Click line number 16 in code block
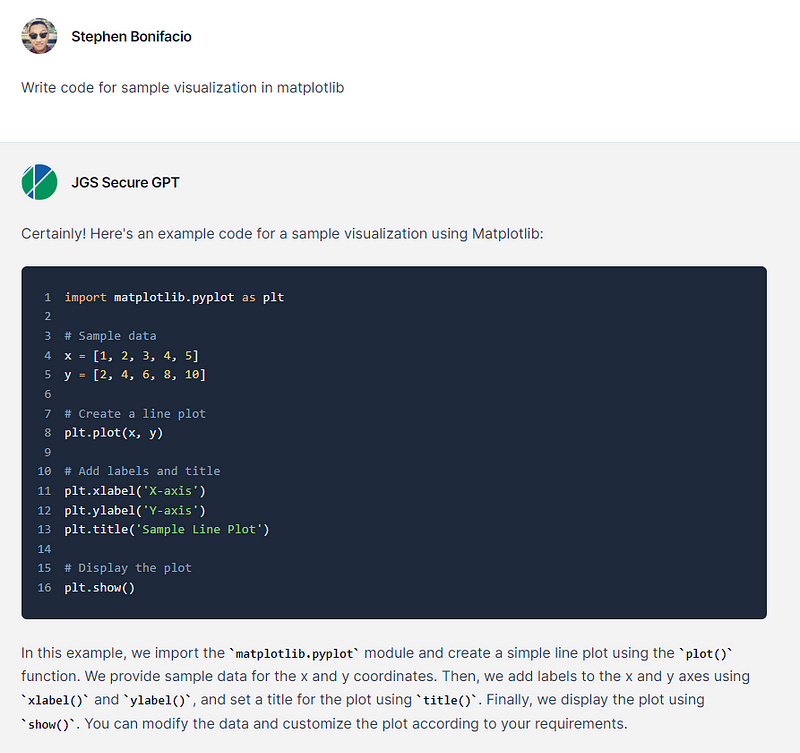Viewport: 800px width, 753px height. [44, 588]
